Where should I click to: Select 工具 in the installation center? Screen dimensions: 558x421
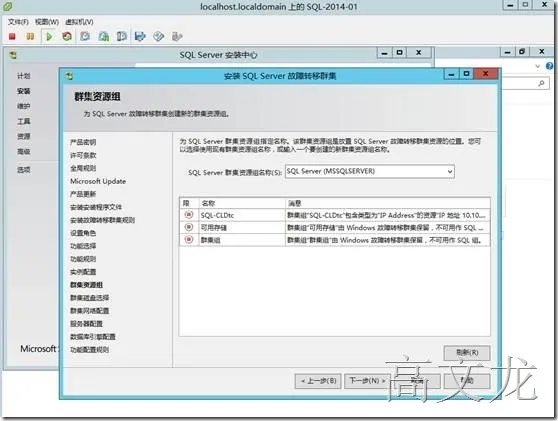[x=23, y=121]
